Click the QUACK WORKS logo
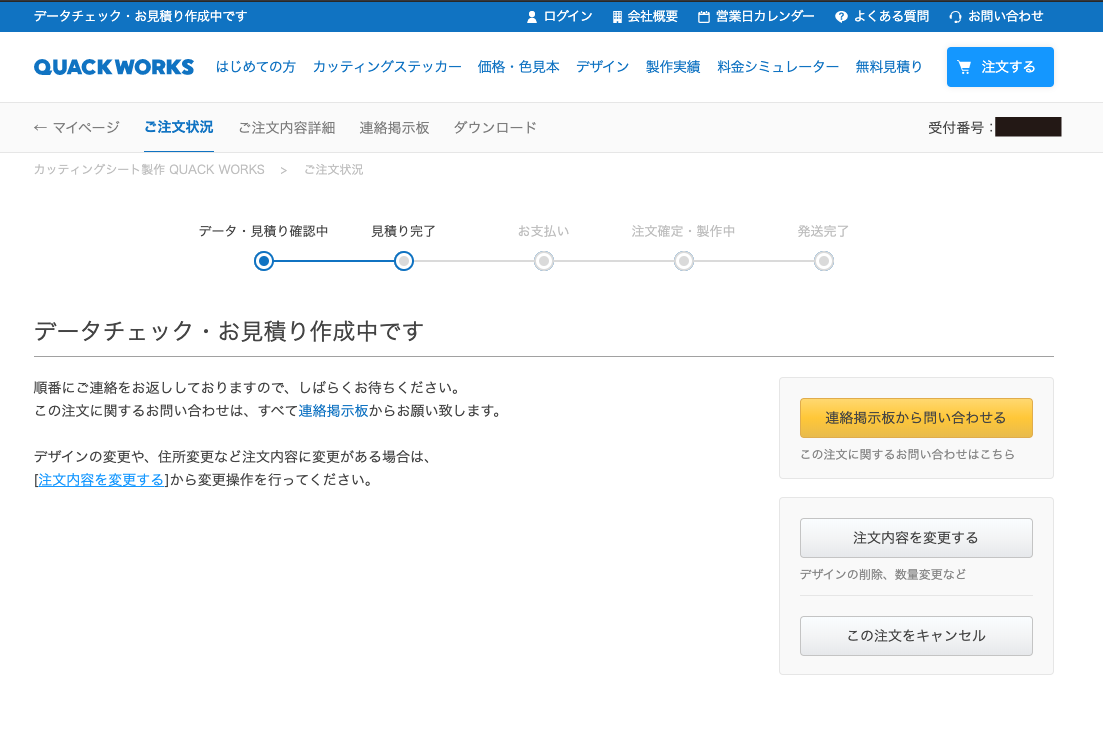1103x734 pixels. pyautogui.click(x=114, y=67)
